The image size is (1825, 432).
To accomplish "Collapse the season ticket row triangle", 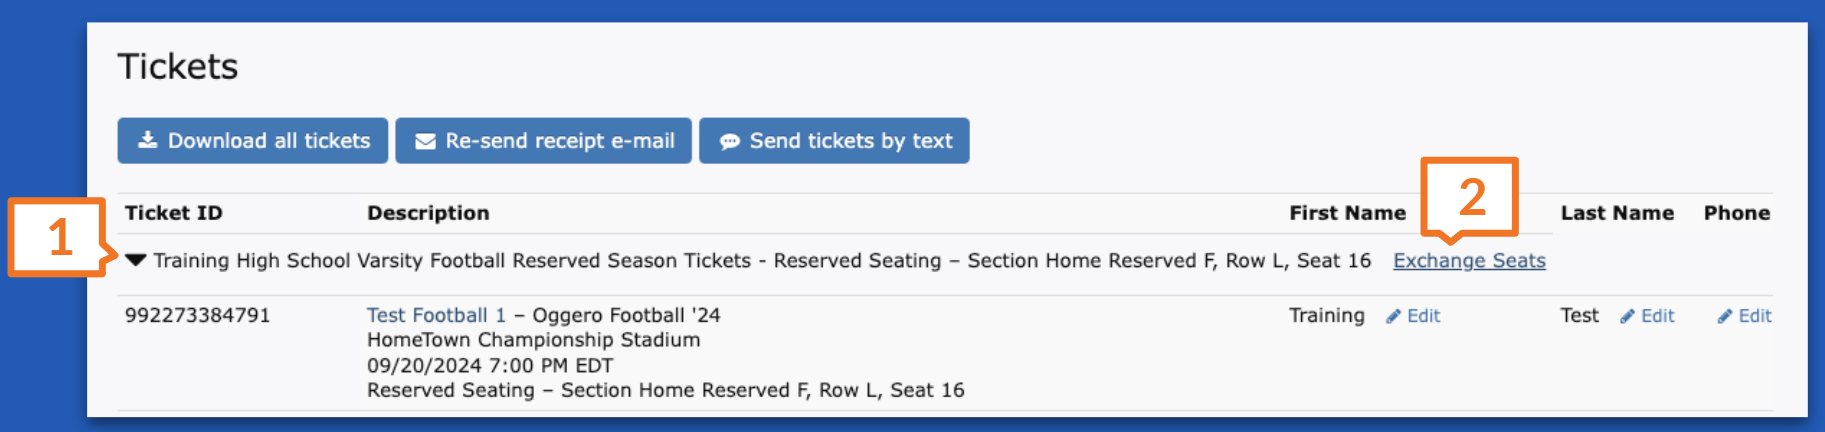I will pyautogui.click(x=136, y=260).
